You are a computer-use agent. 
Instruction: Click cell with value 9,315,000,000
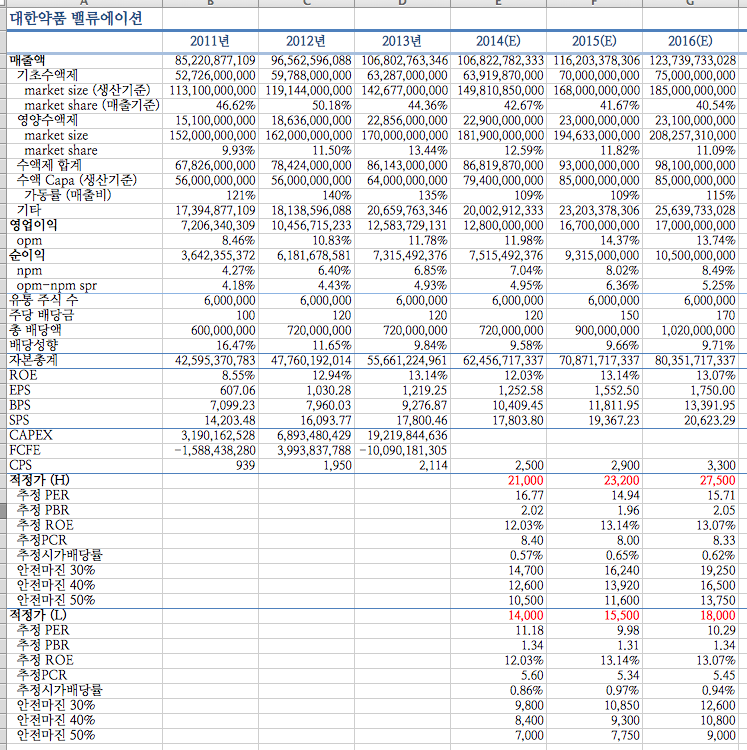click(x=602, y=255)
